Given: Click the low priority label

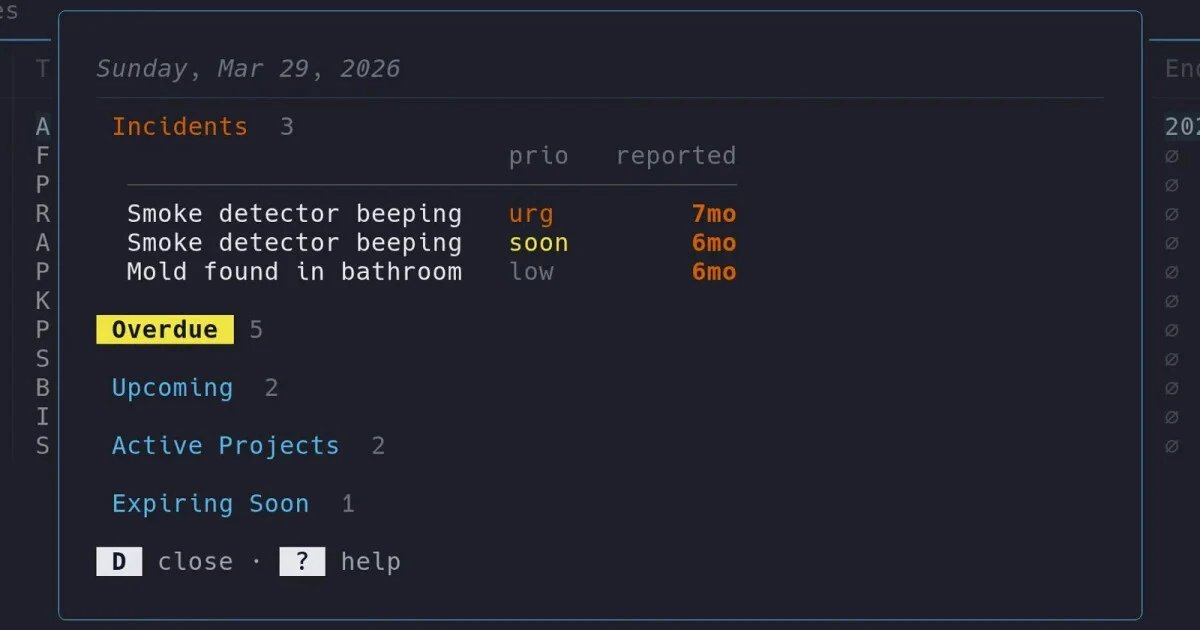Looking at the screenshot, I should coord(531,272).
